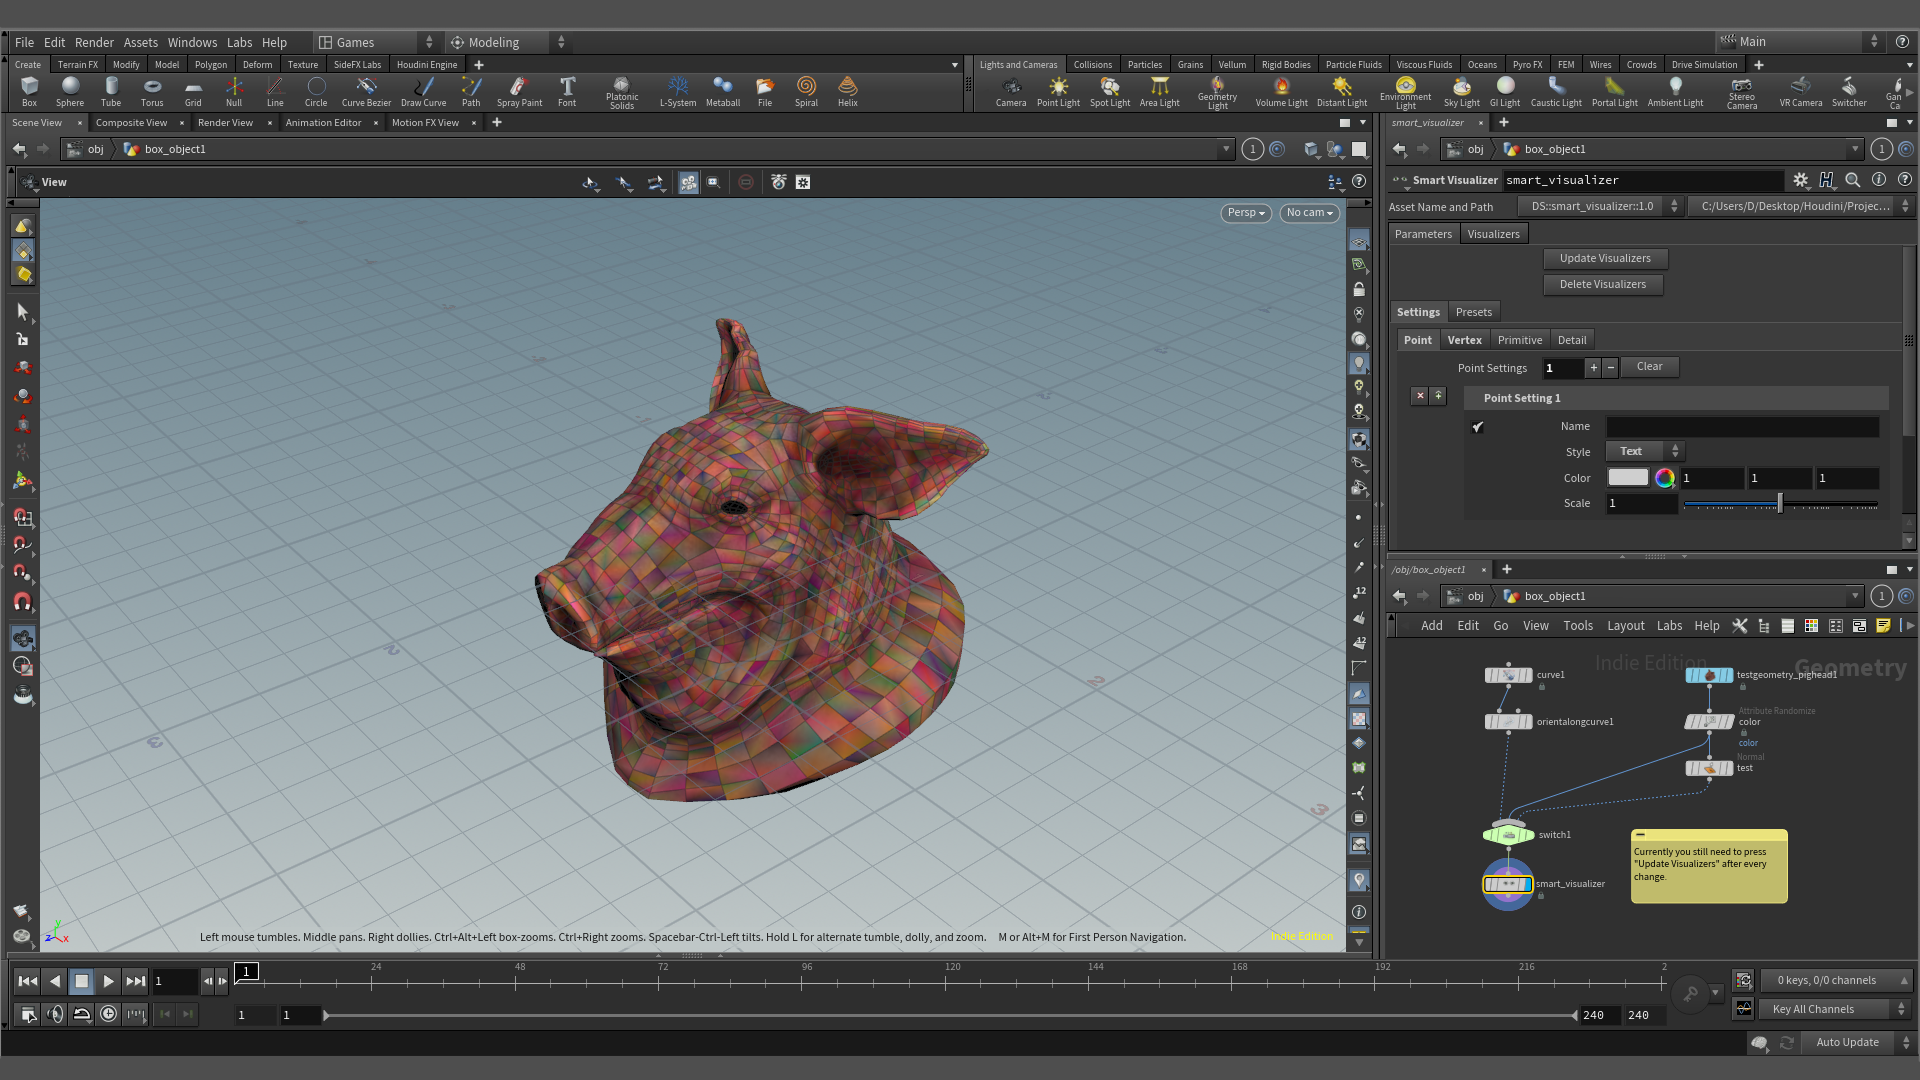Click the white Color swatch
This screenshot has width=1920, height=1080.
[1628, 478]
